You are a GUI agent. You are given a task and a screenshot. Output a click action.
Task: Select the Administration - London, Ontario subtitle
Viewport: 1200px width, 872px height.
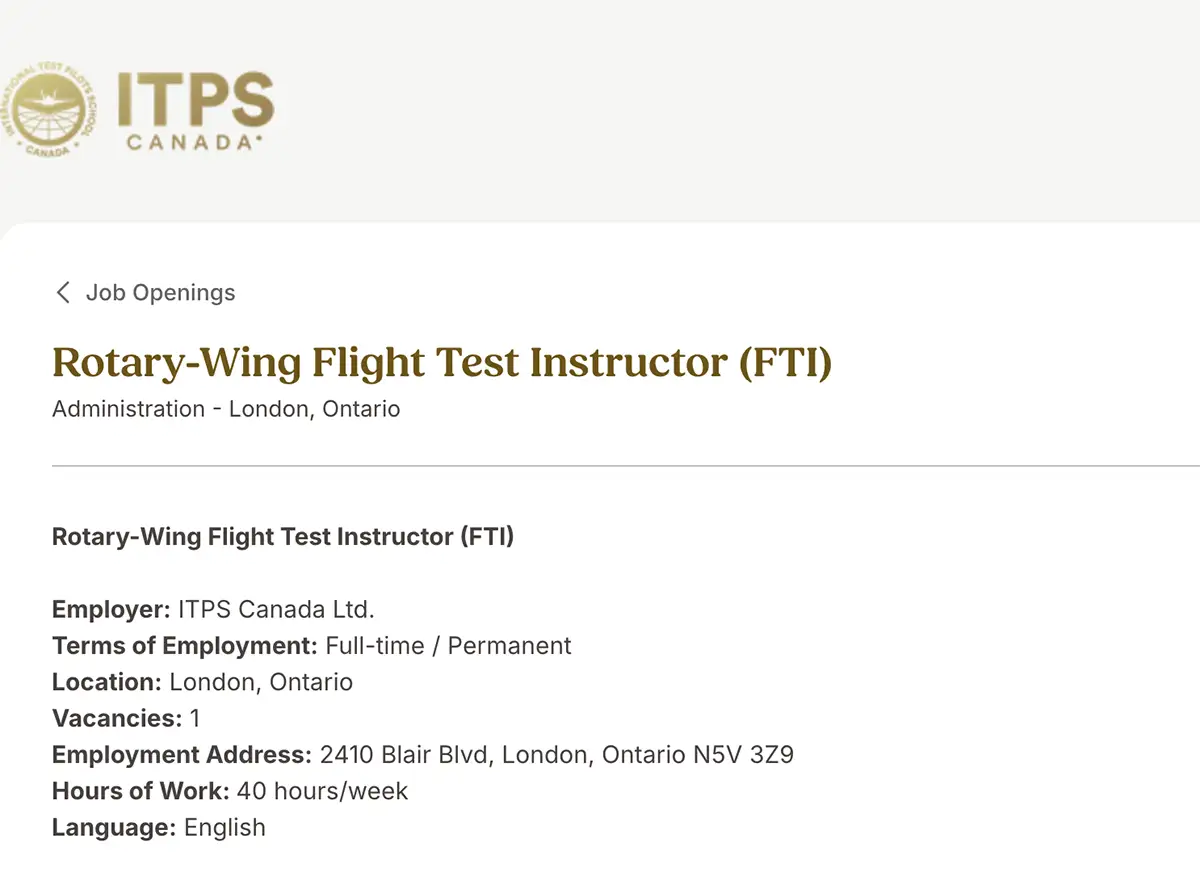pos(225,409)
